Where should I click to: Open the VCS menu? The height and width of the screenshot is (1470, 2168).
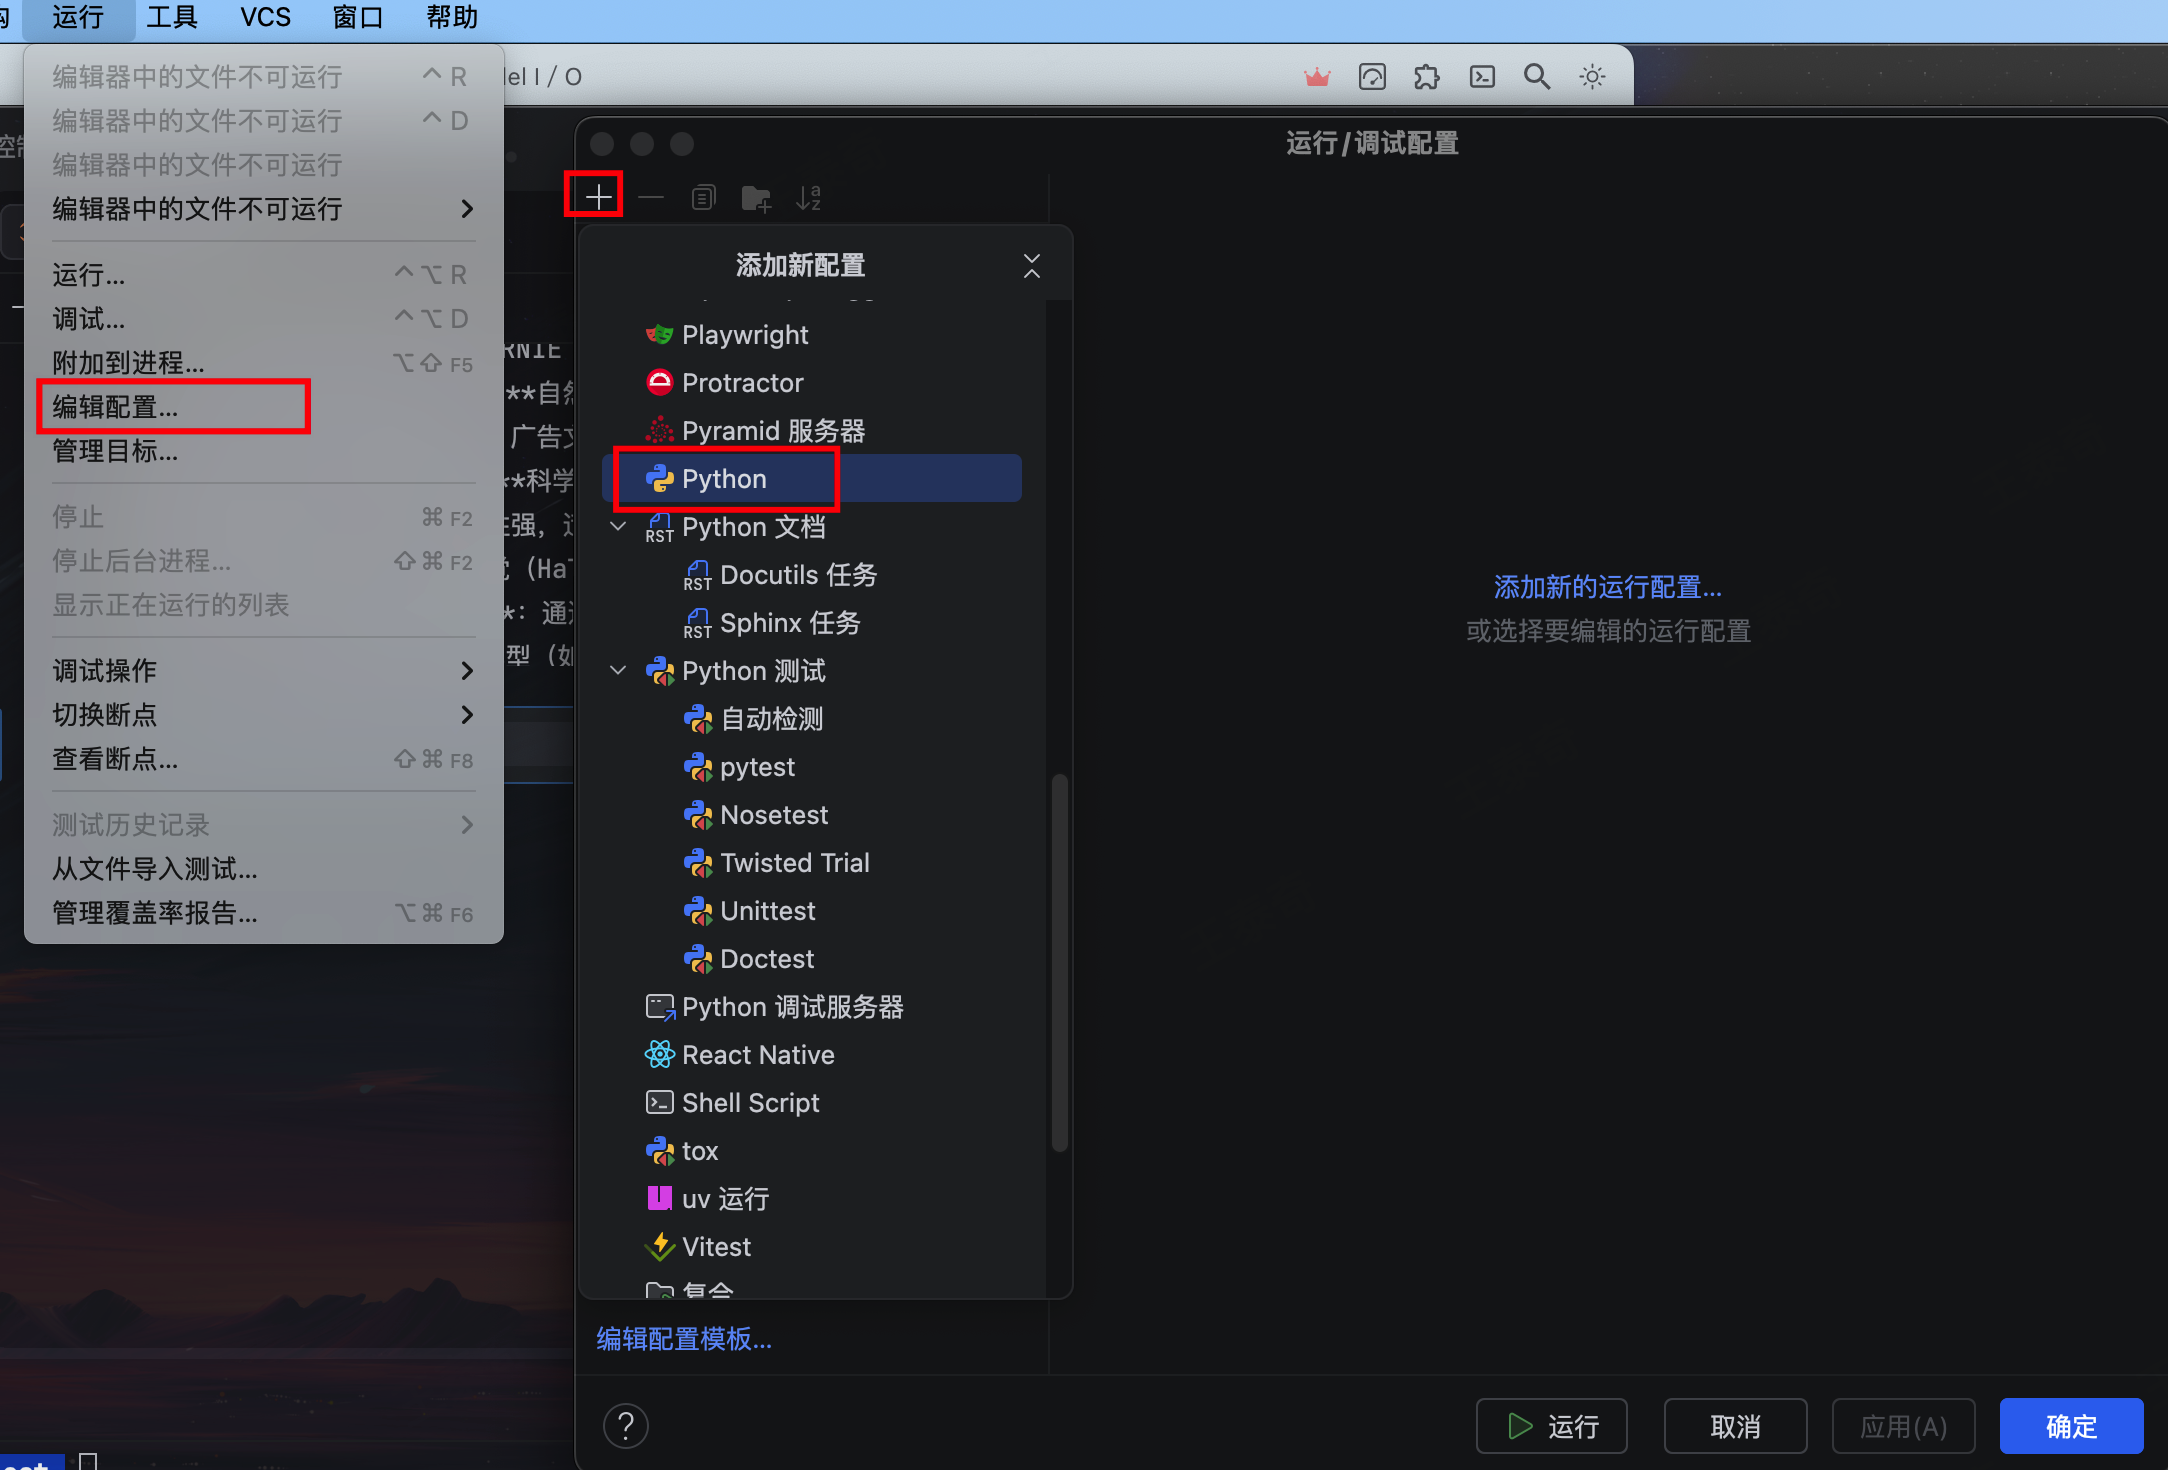pos(263,17)
